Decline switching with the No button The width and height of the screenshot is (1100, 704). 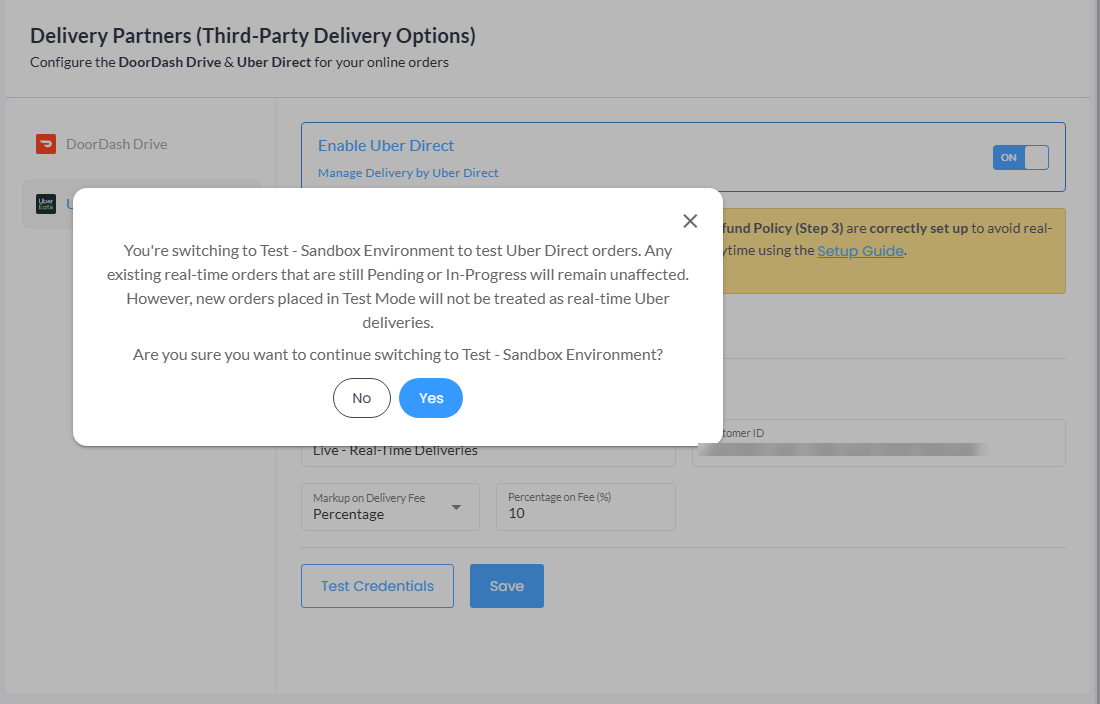pyautogui.click(x=362, y=398)
